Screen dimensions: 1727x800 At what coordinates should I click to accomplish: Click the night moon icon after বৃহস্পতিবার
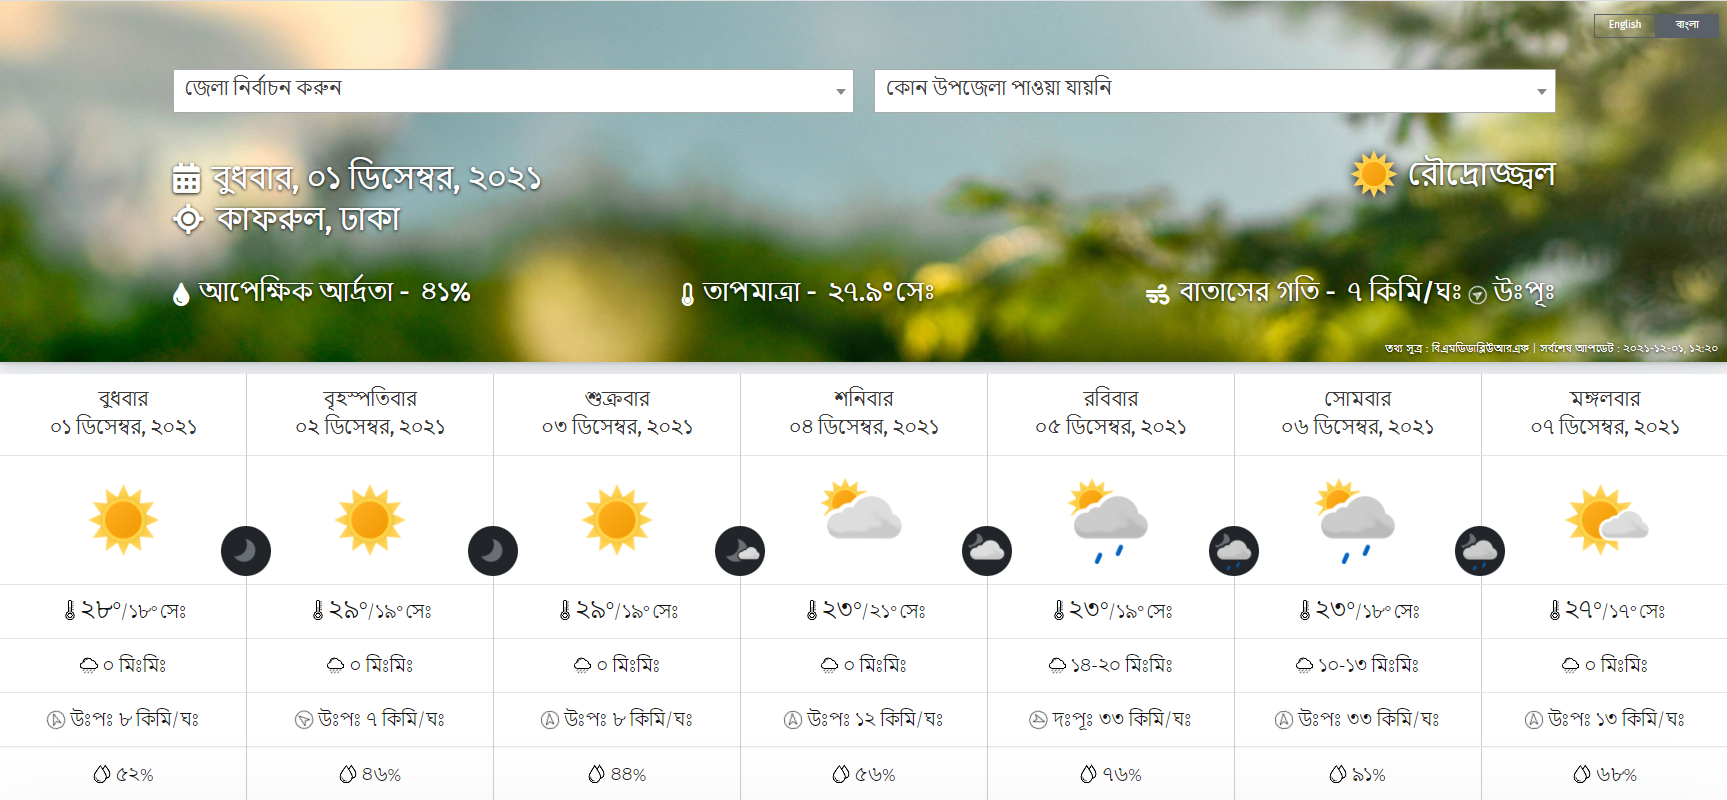tap(493, 551)
